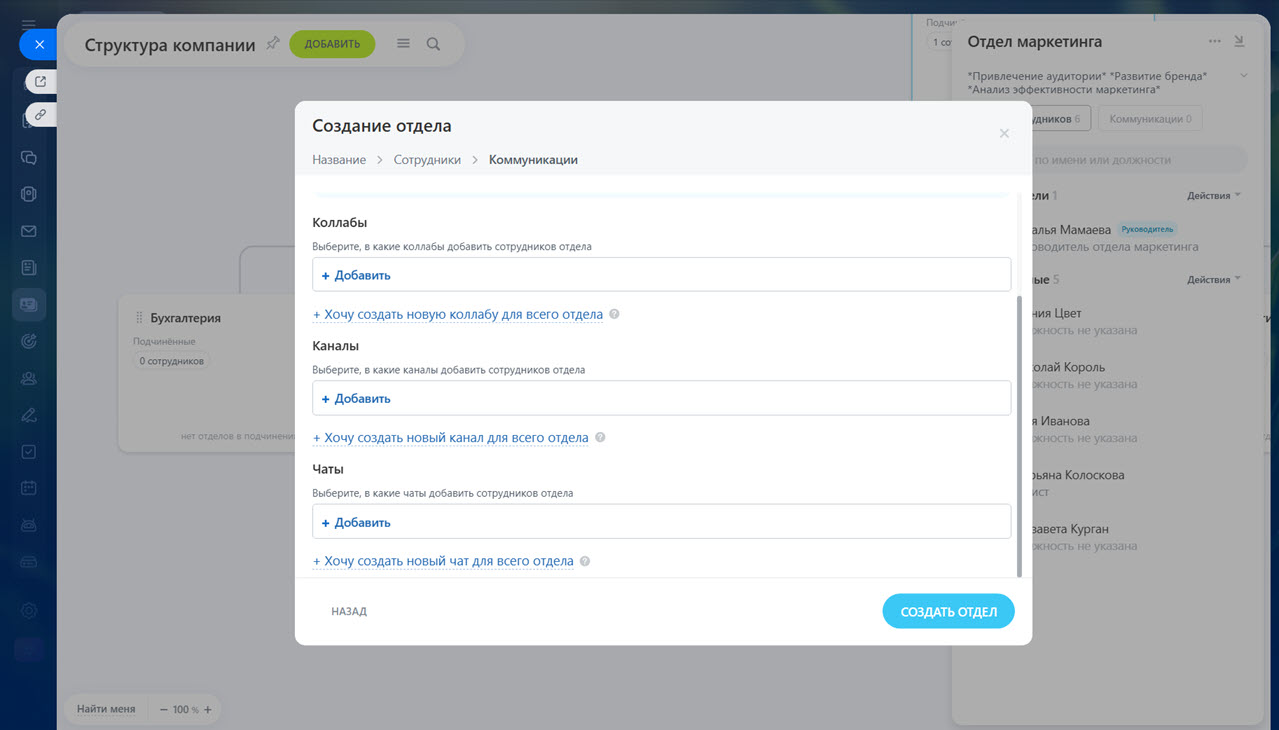
Task: Close the slider with blue X button
Action: point(39,44)
